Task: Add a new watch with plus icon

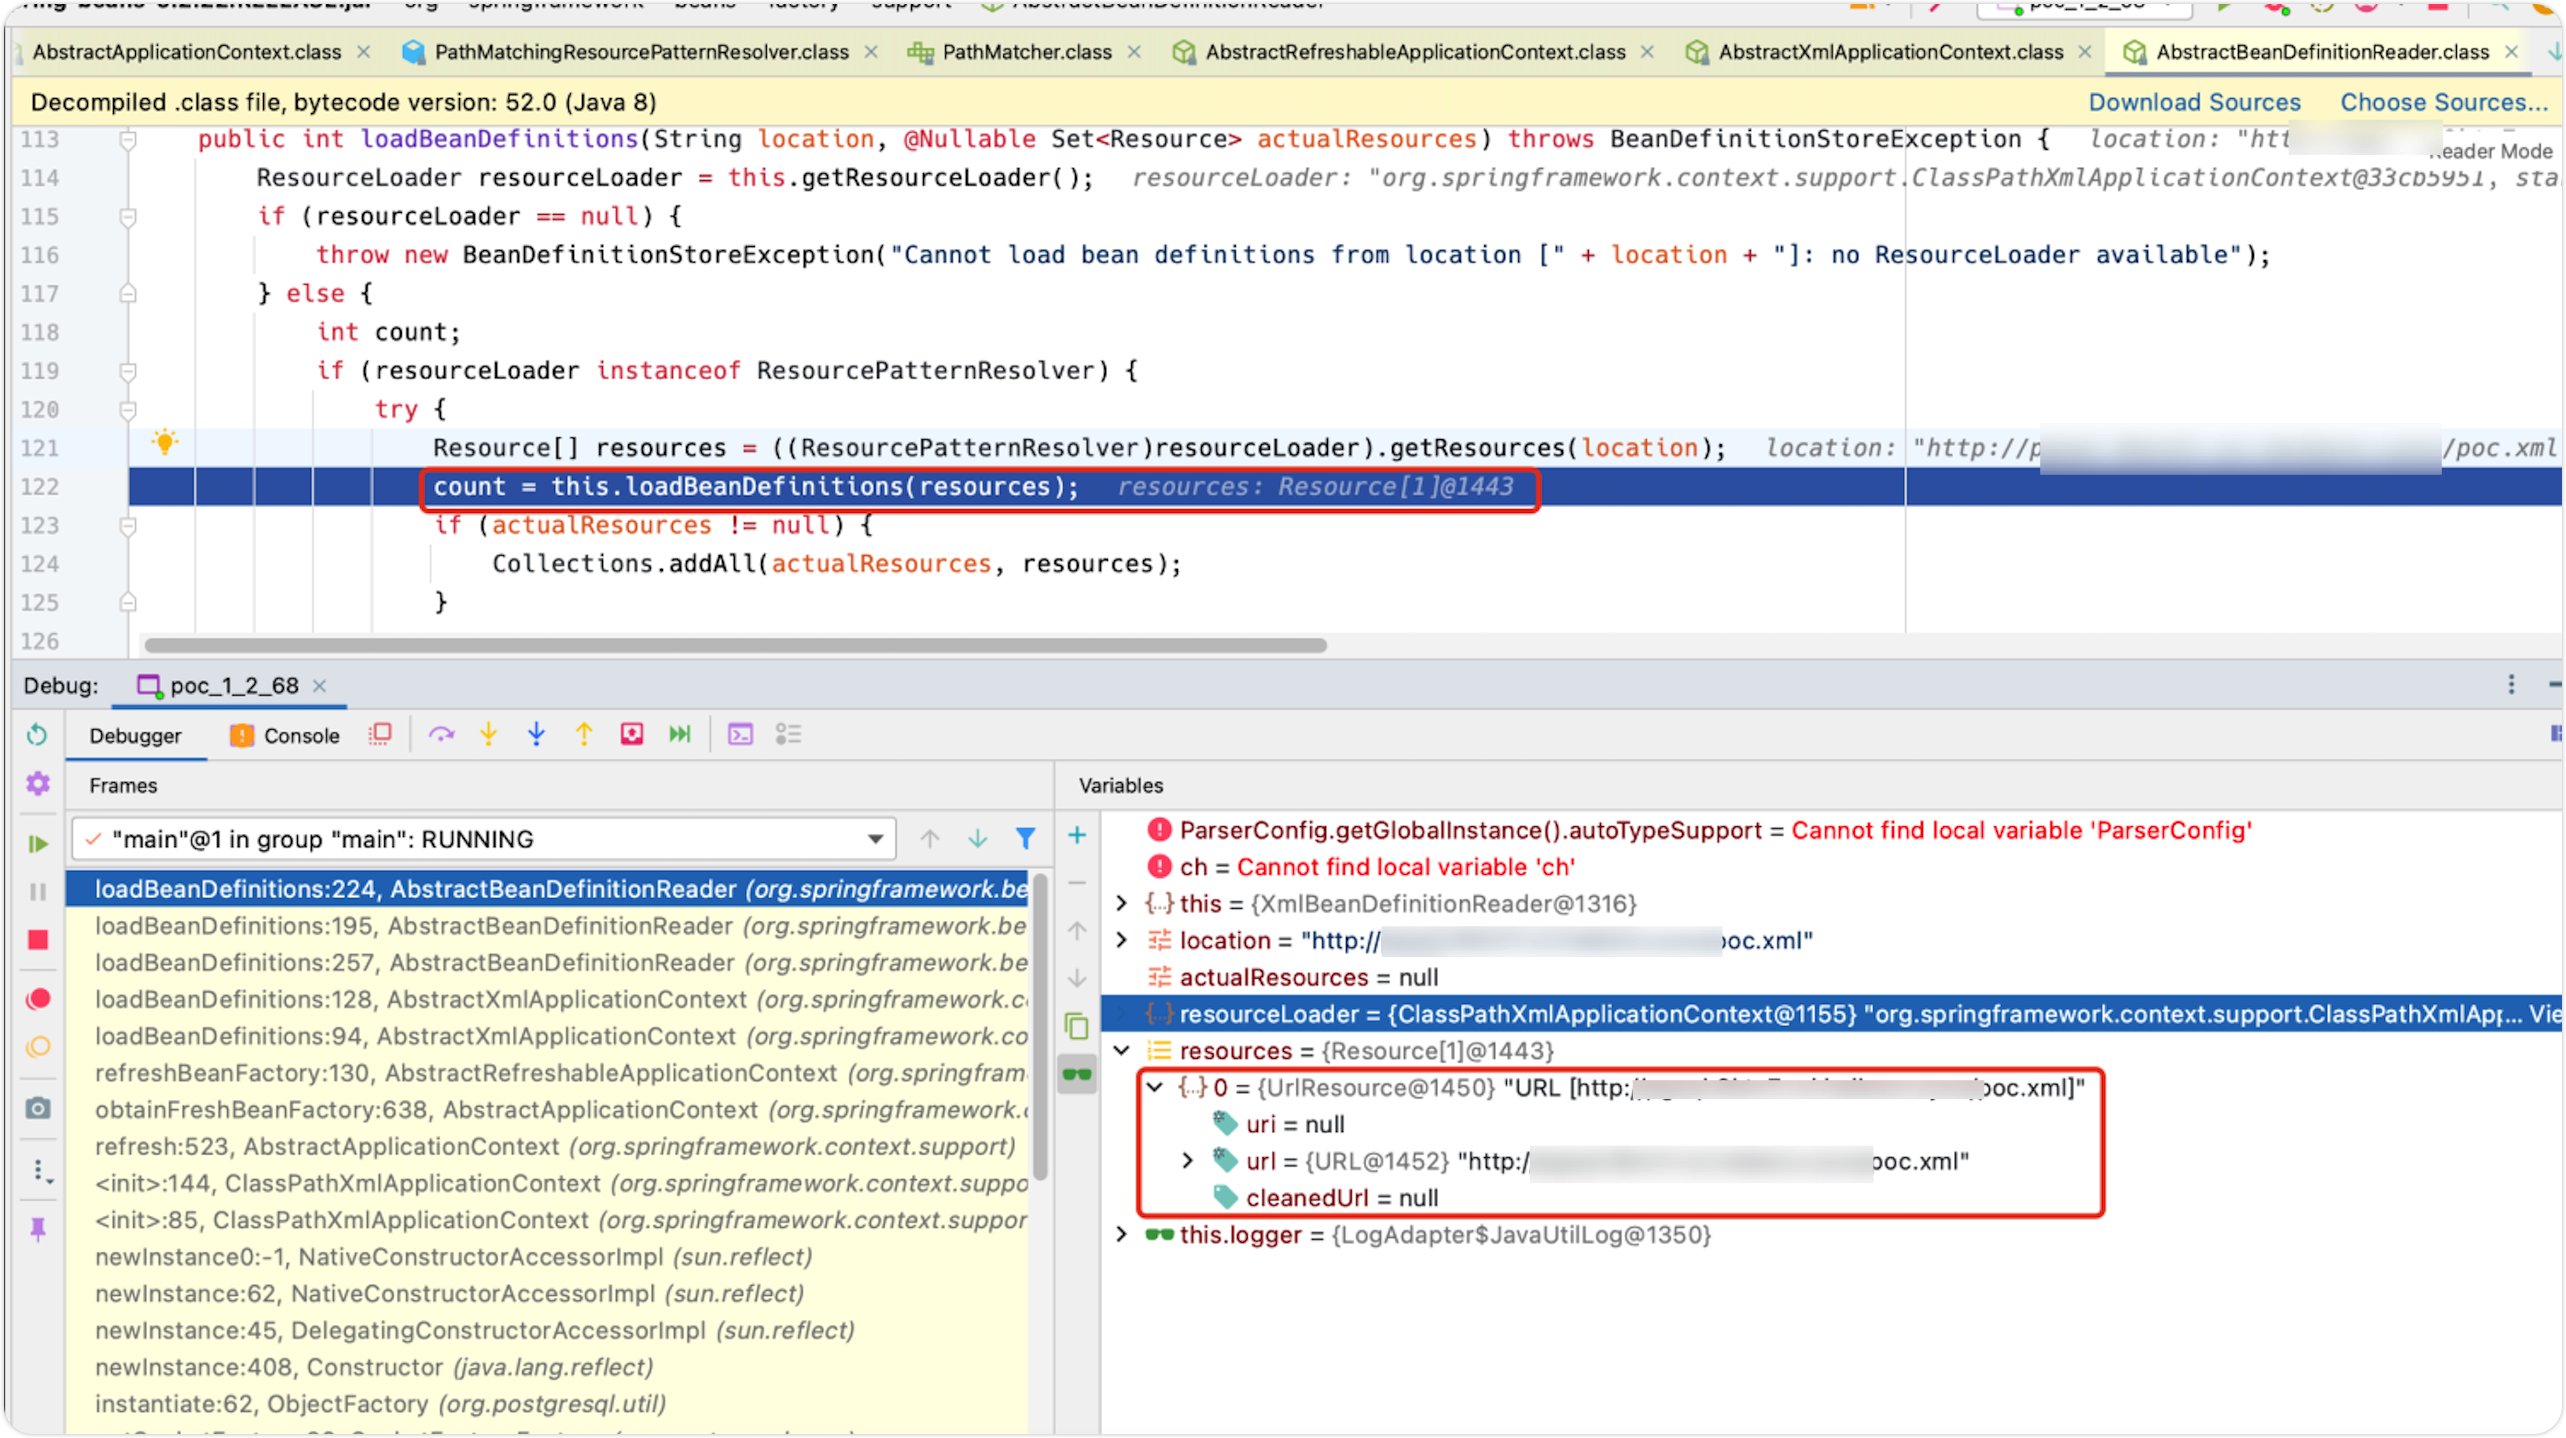Action: click(x=1077, y=835)
